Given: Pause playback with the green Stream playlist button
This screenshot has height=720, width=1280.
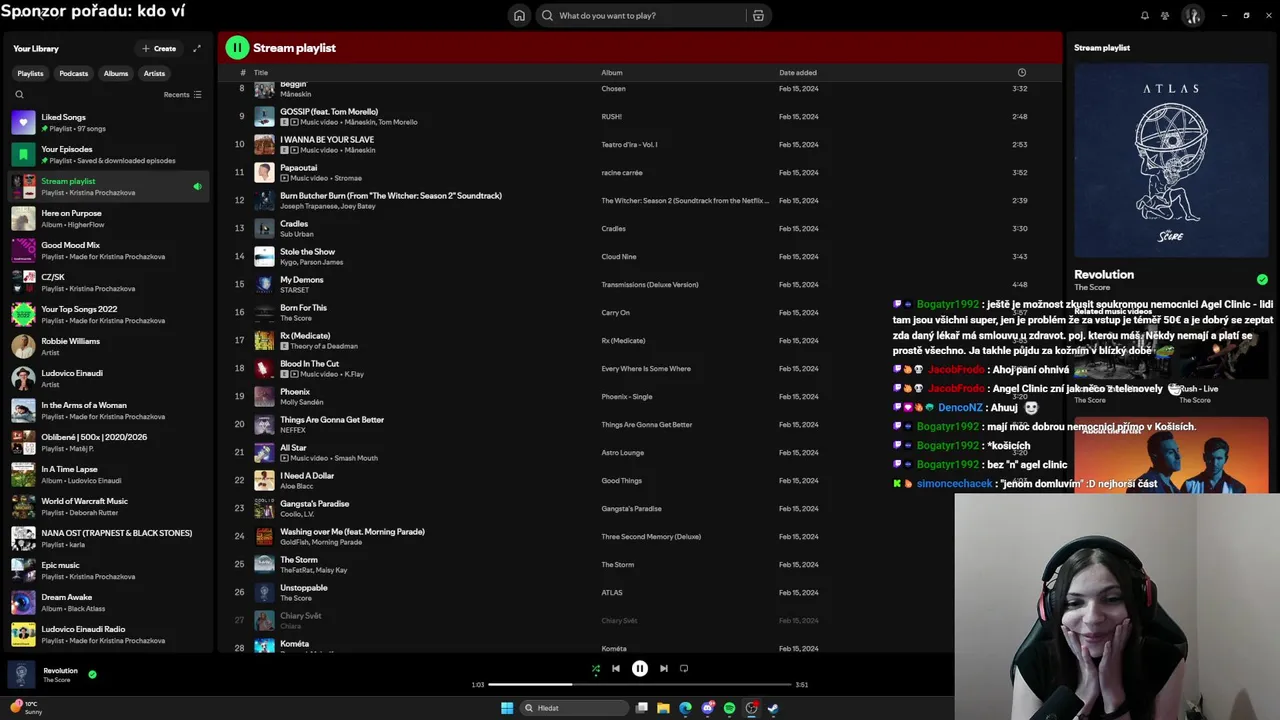Looking at the screenshot, I should [237, 47].
